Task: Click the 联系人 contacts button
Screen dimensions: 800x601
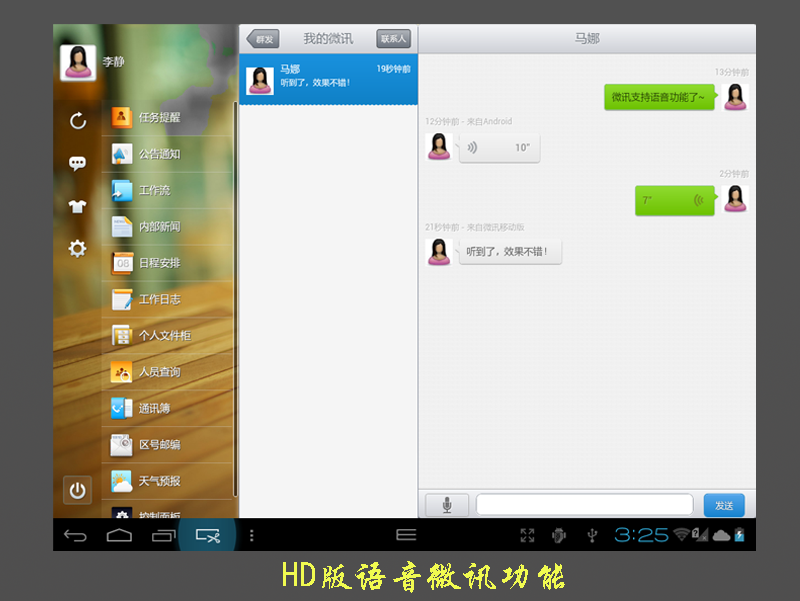Action: click(393, 39)
